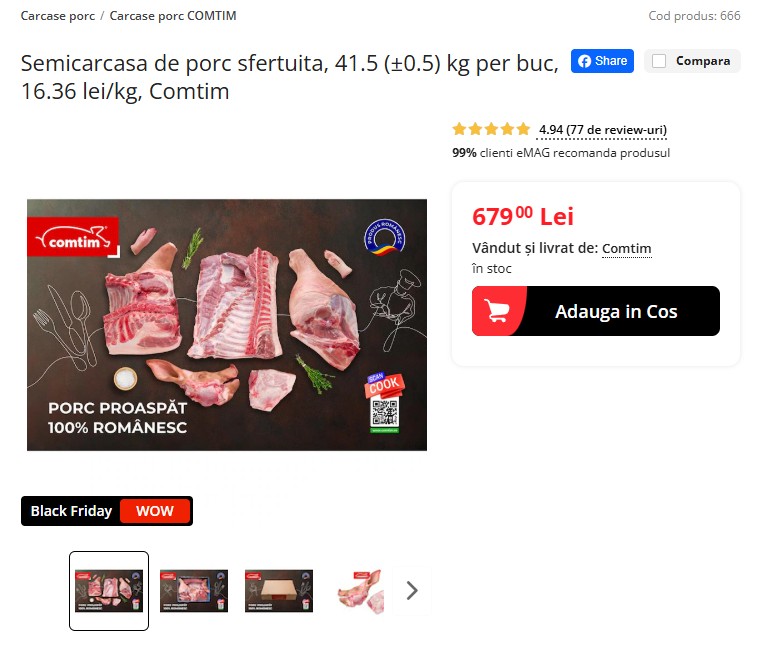The image size is (775, 652).
Task: Click the Scan Cook QR code badge
Action: tap(385, 403)
